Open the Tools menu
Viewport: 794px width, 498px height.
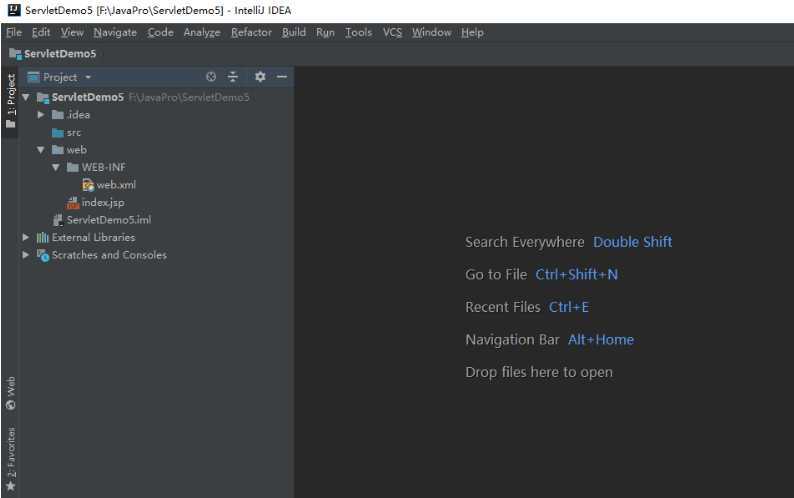[x=358, y=32]
